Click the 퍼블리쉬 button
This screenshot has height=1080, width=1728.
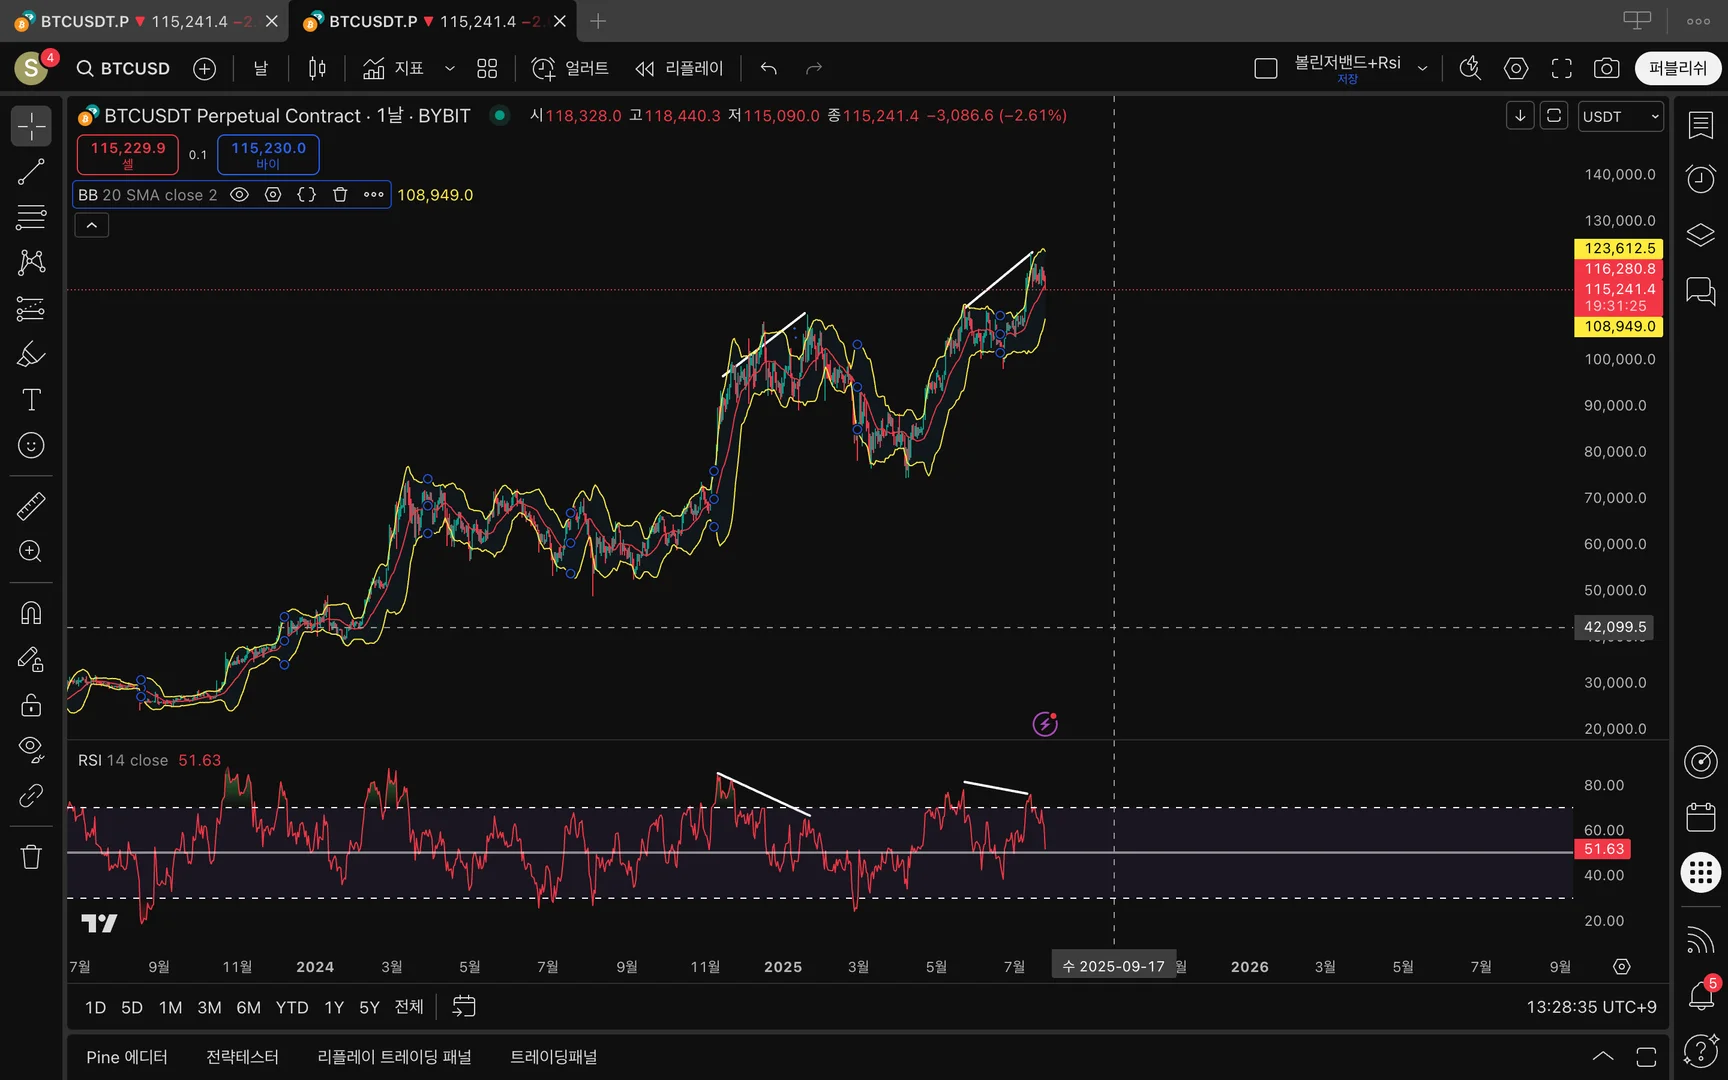[x=1677, y=68]
